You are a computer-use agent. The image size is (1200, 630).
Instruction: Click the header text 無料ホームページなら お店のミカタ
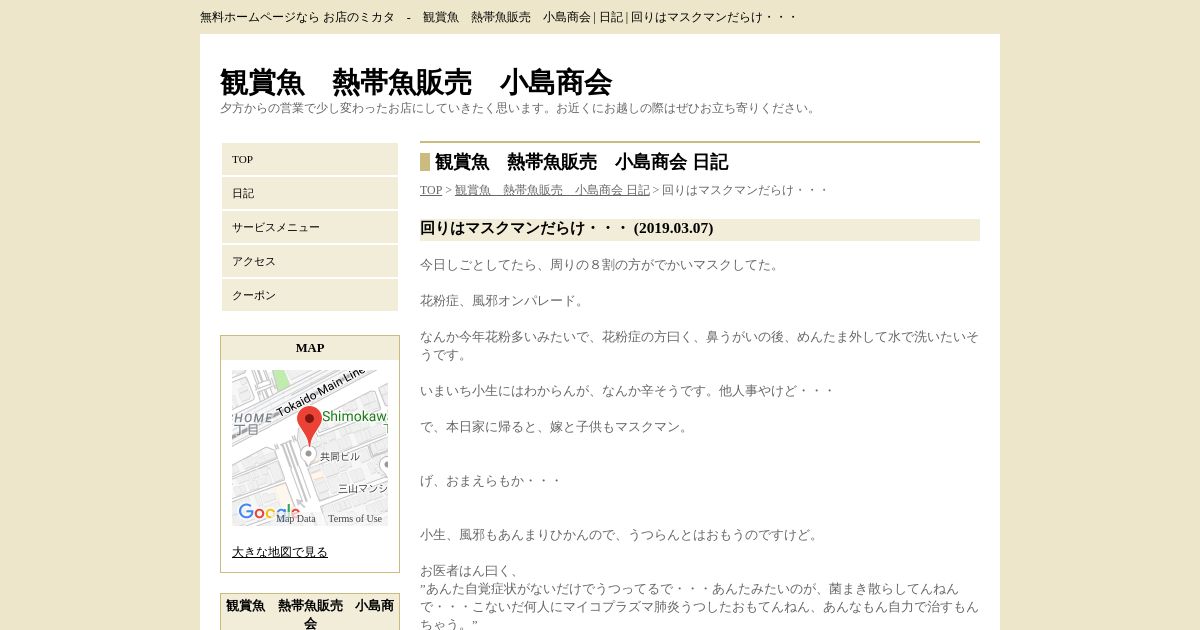297,17
